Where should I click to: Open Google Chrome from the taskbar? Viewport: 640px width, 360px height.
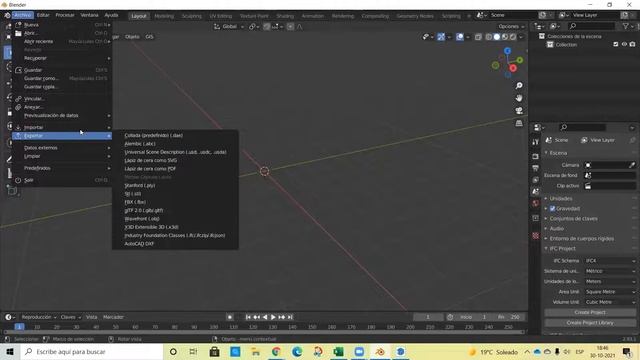[x=276, y=351]
